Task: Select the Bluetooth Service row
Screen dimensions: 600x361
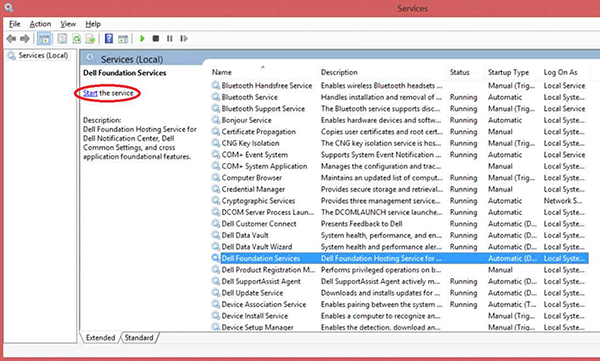Action: 399,97
